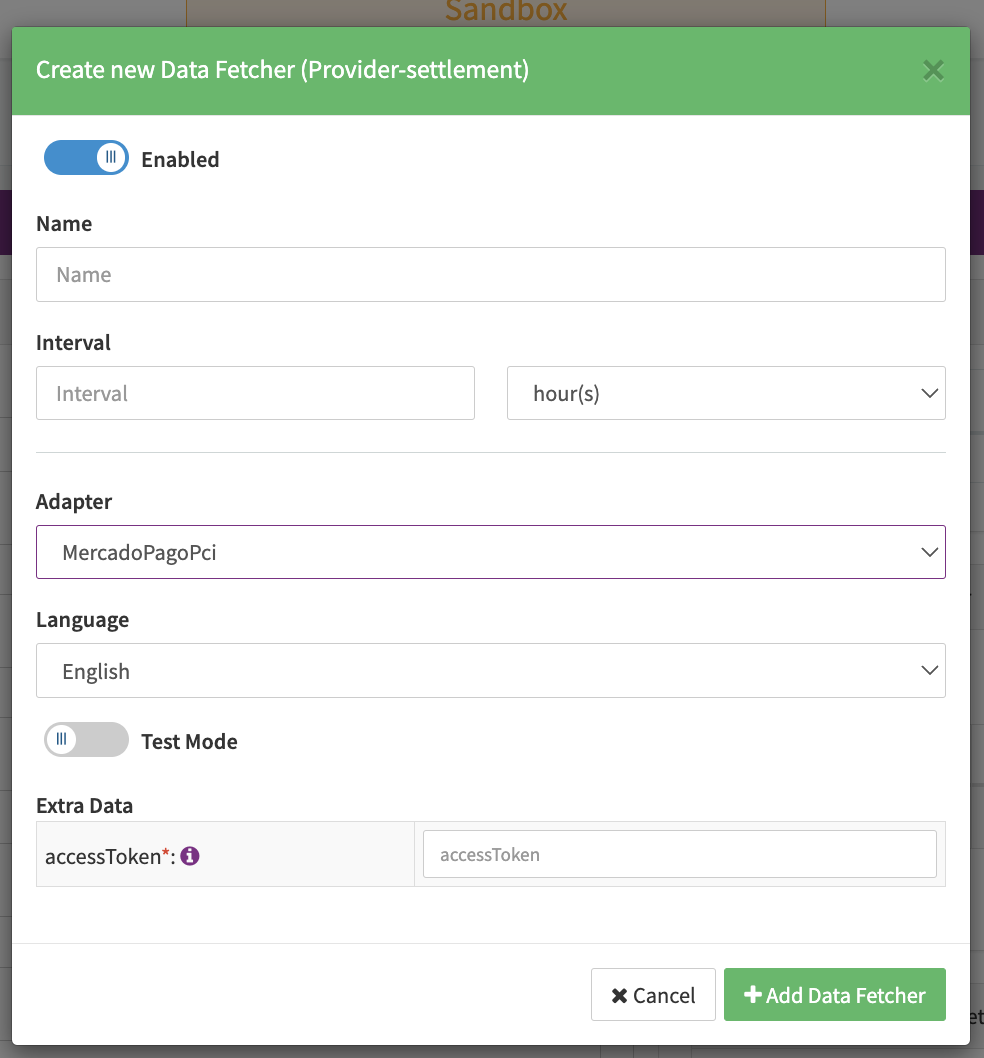
Task: Click the accessToken required field label
Action: coord(102,857)
